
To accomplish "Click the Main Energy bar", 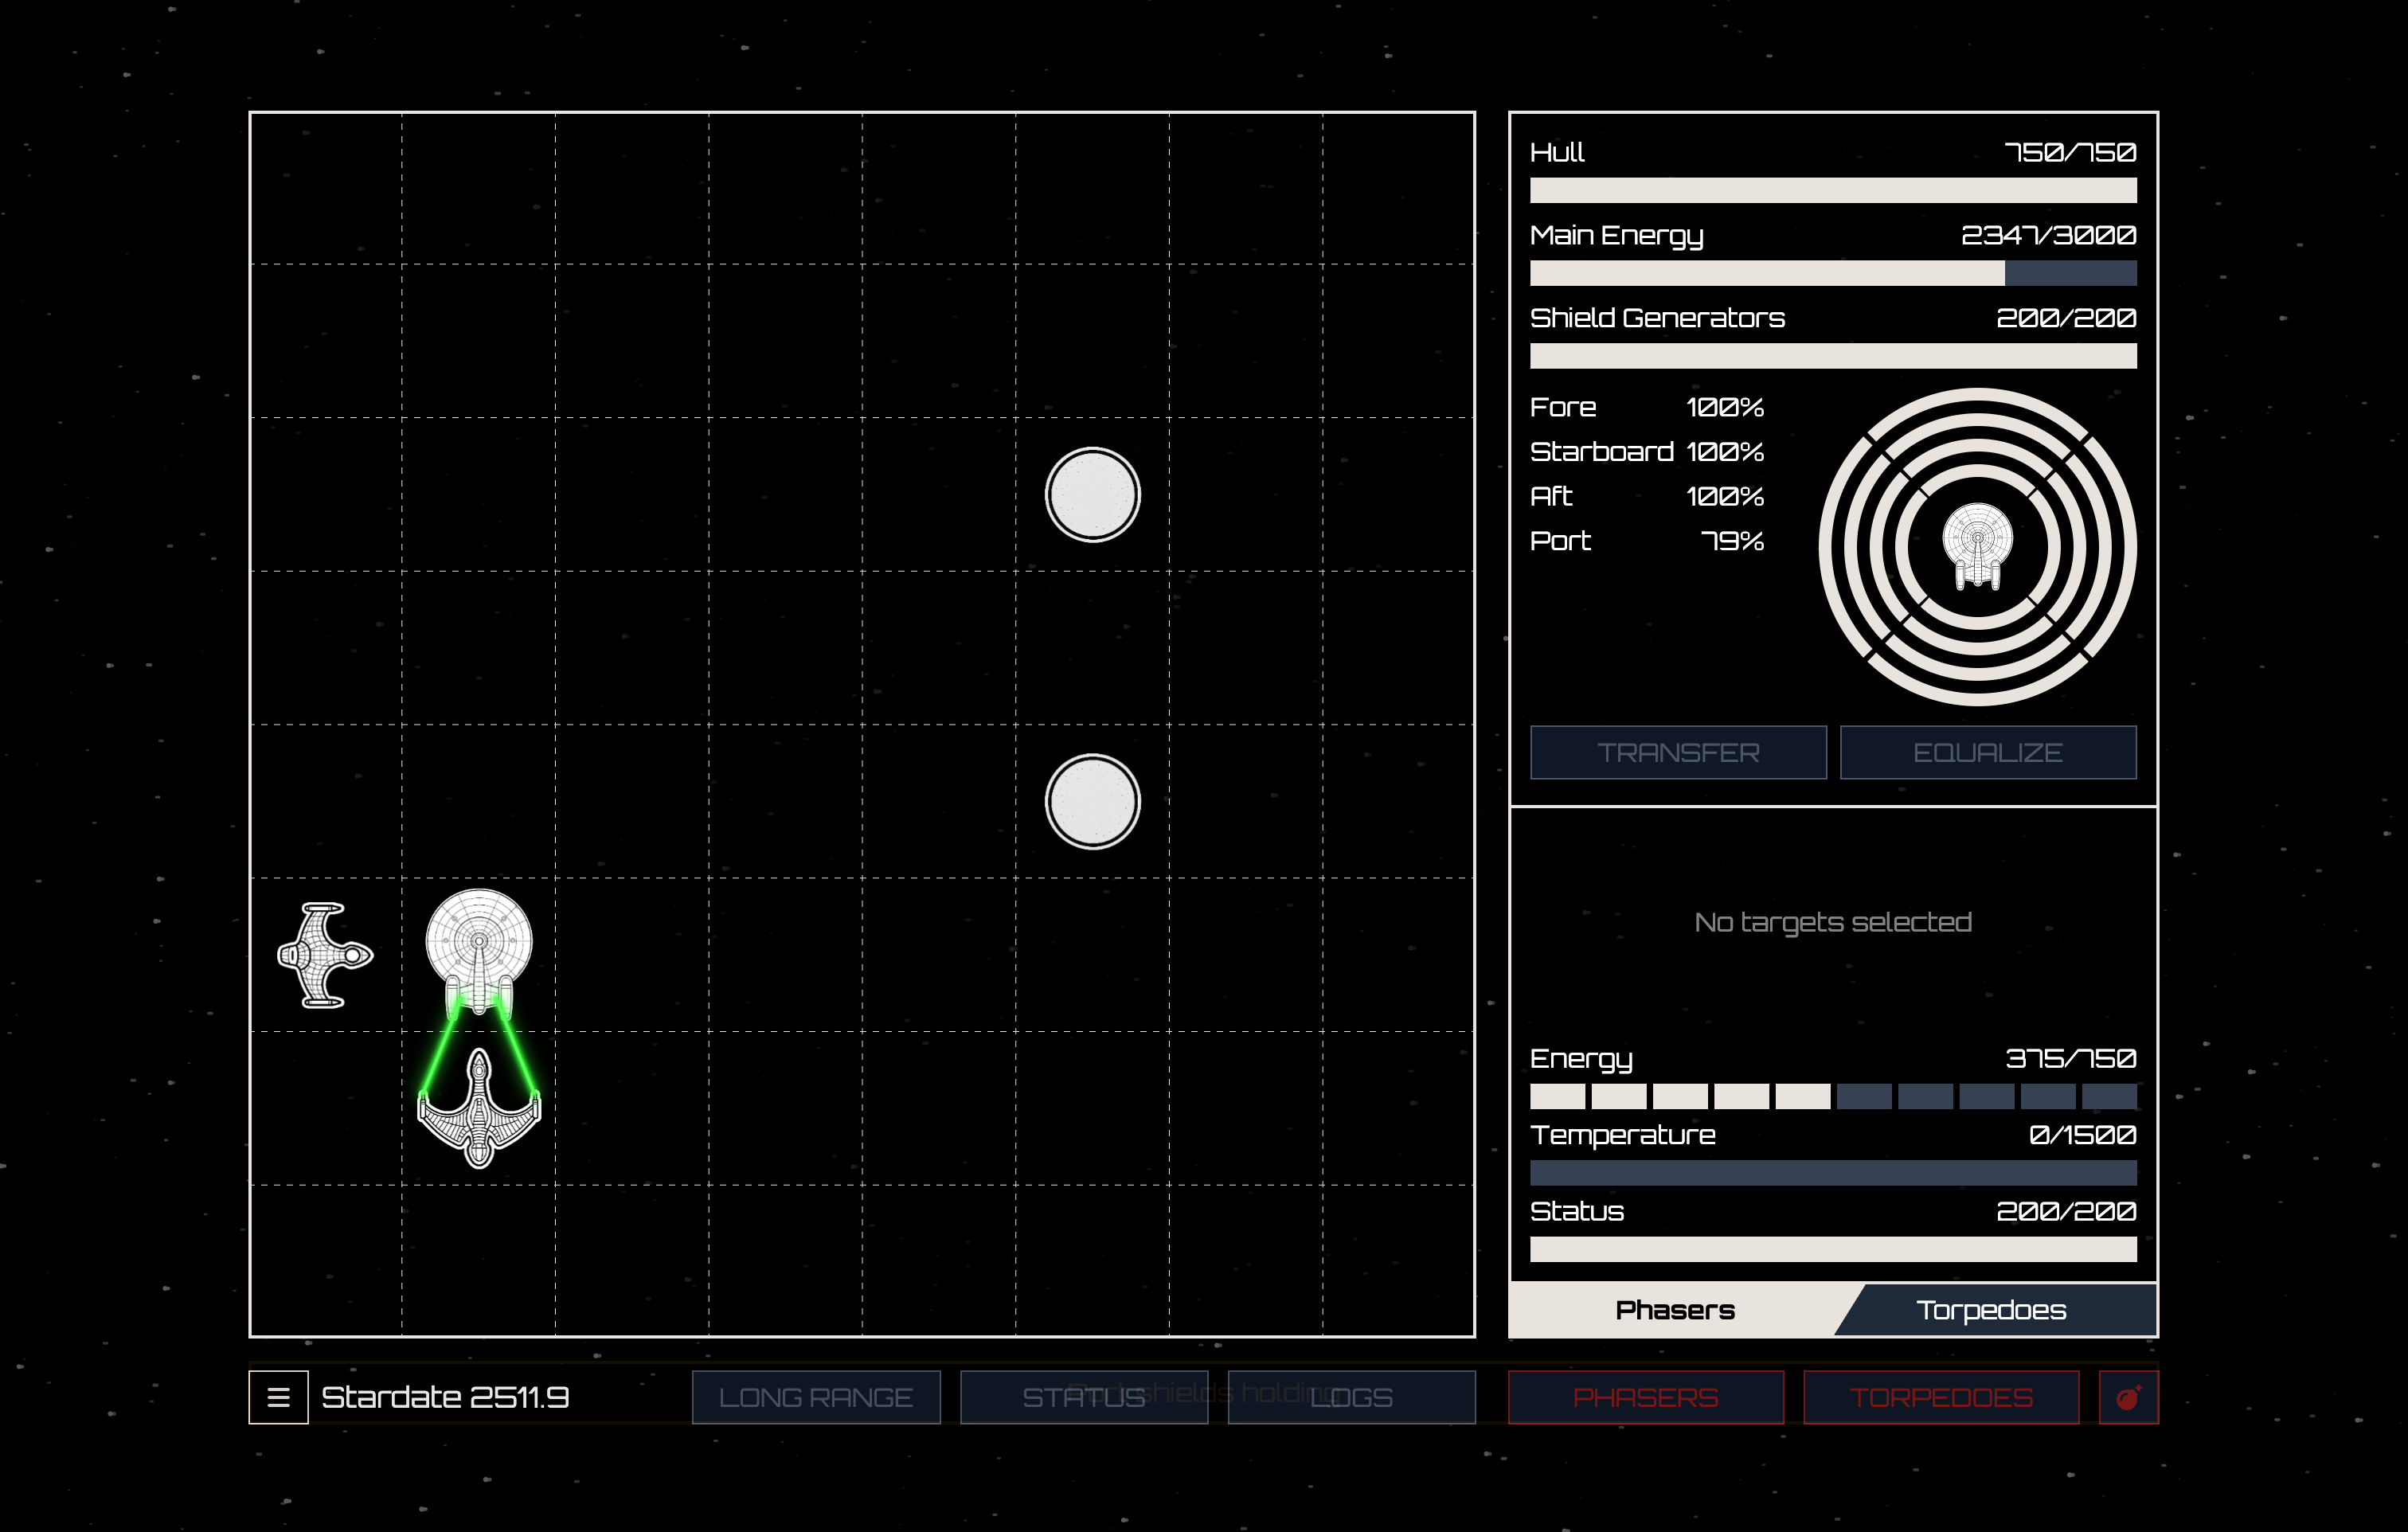I will 1832,273.
